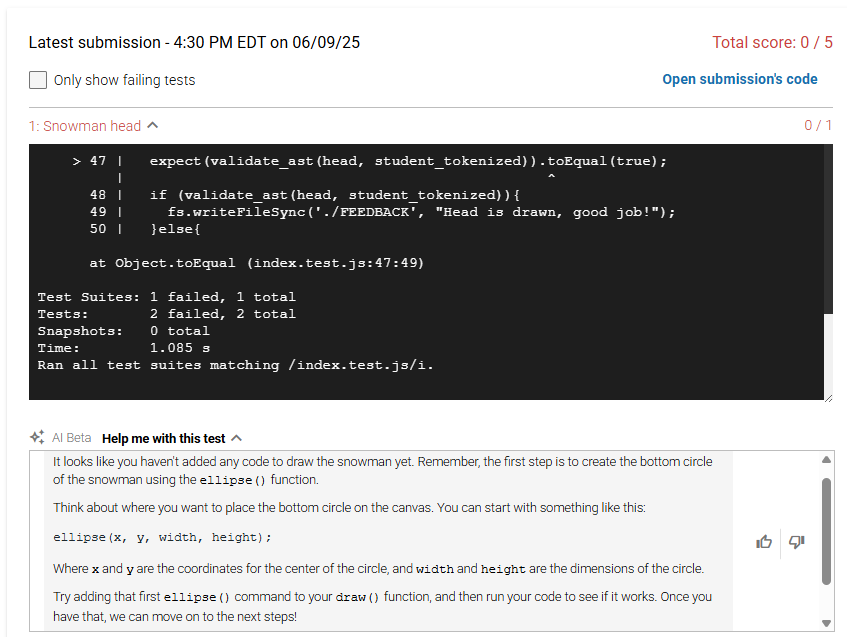Give thumbs down to the AI response
Viewport: 847px width, 637px height.
click(x=797, y=541)
